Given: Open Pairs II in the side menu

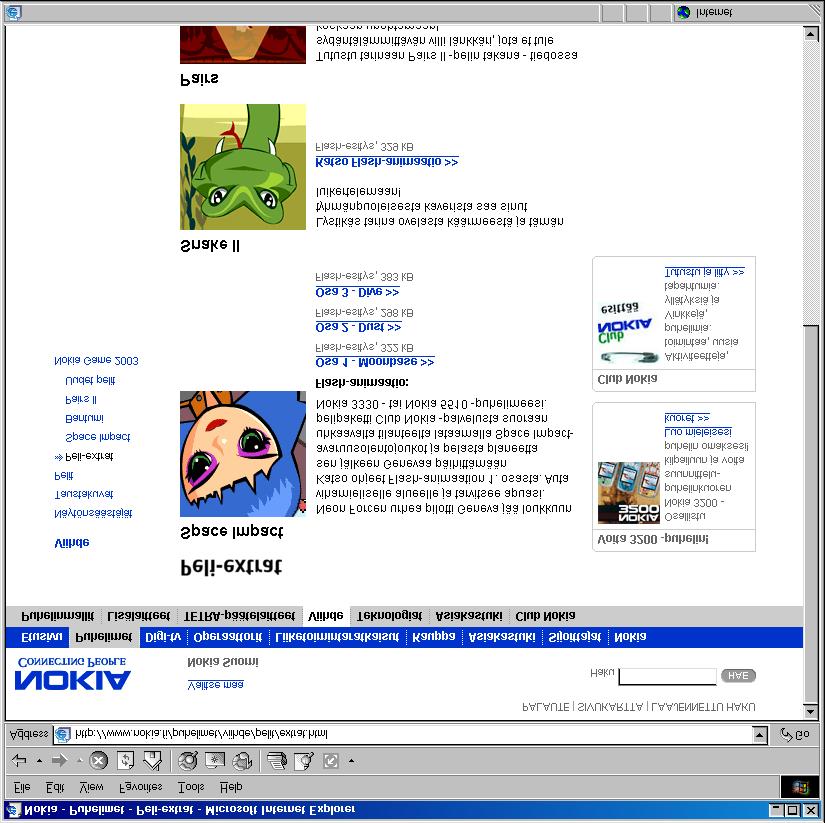Looking at the screenshot, I should [81, 399].
